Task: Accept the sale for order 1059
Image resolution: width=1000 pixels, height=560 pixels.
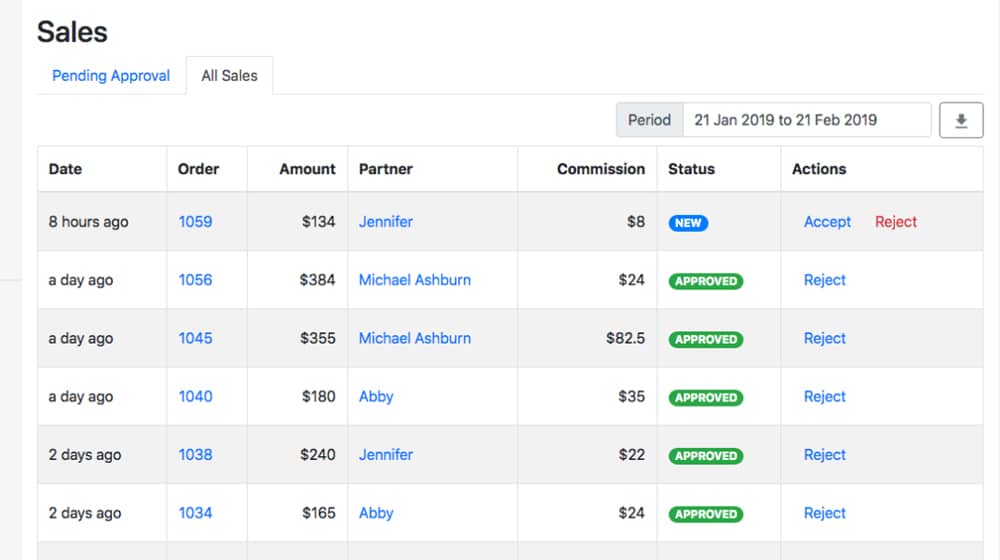Action: pyautogui.click(x=827, y=222)
